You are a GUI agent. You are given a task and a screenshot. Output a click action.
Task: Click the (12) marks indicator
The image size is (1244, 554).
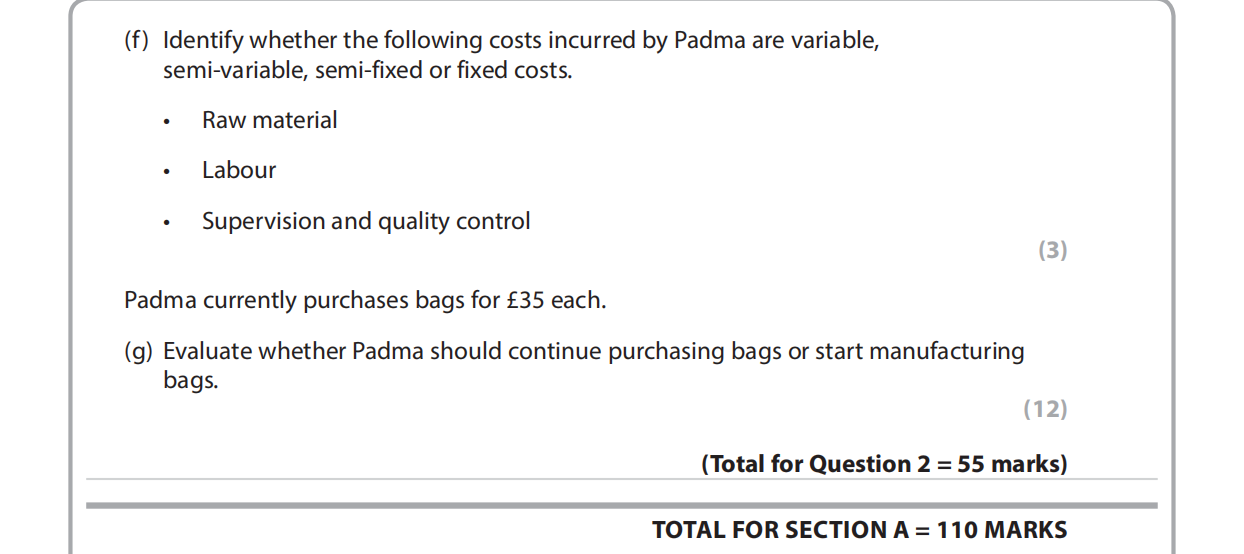click(x=1046, y=409)
